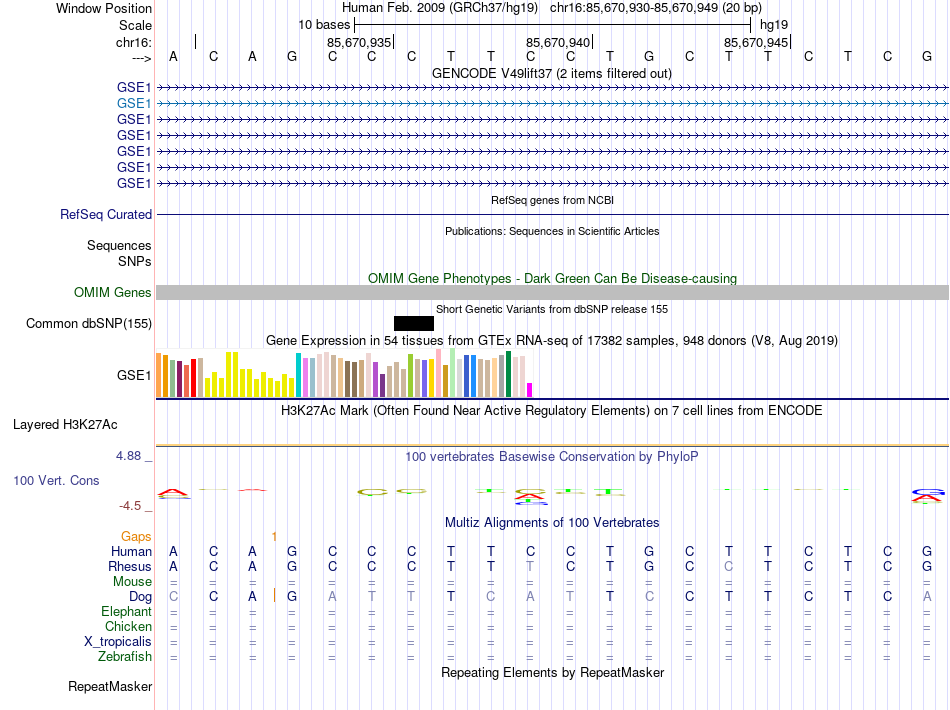Select the Chicken species label

(128, 626)
